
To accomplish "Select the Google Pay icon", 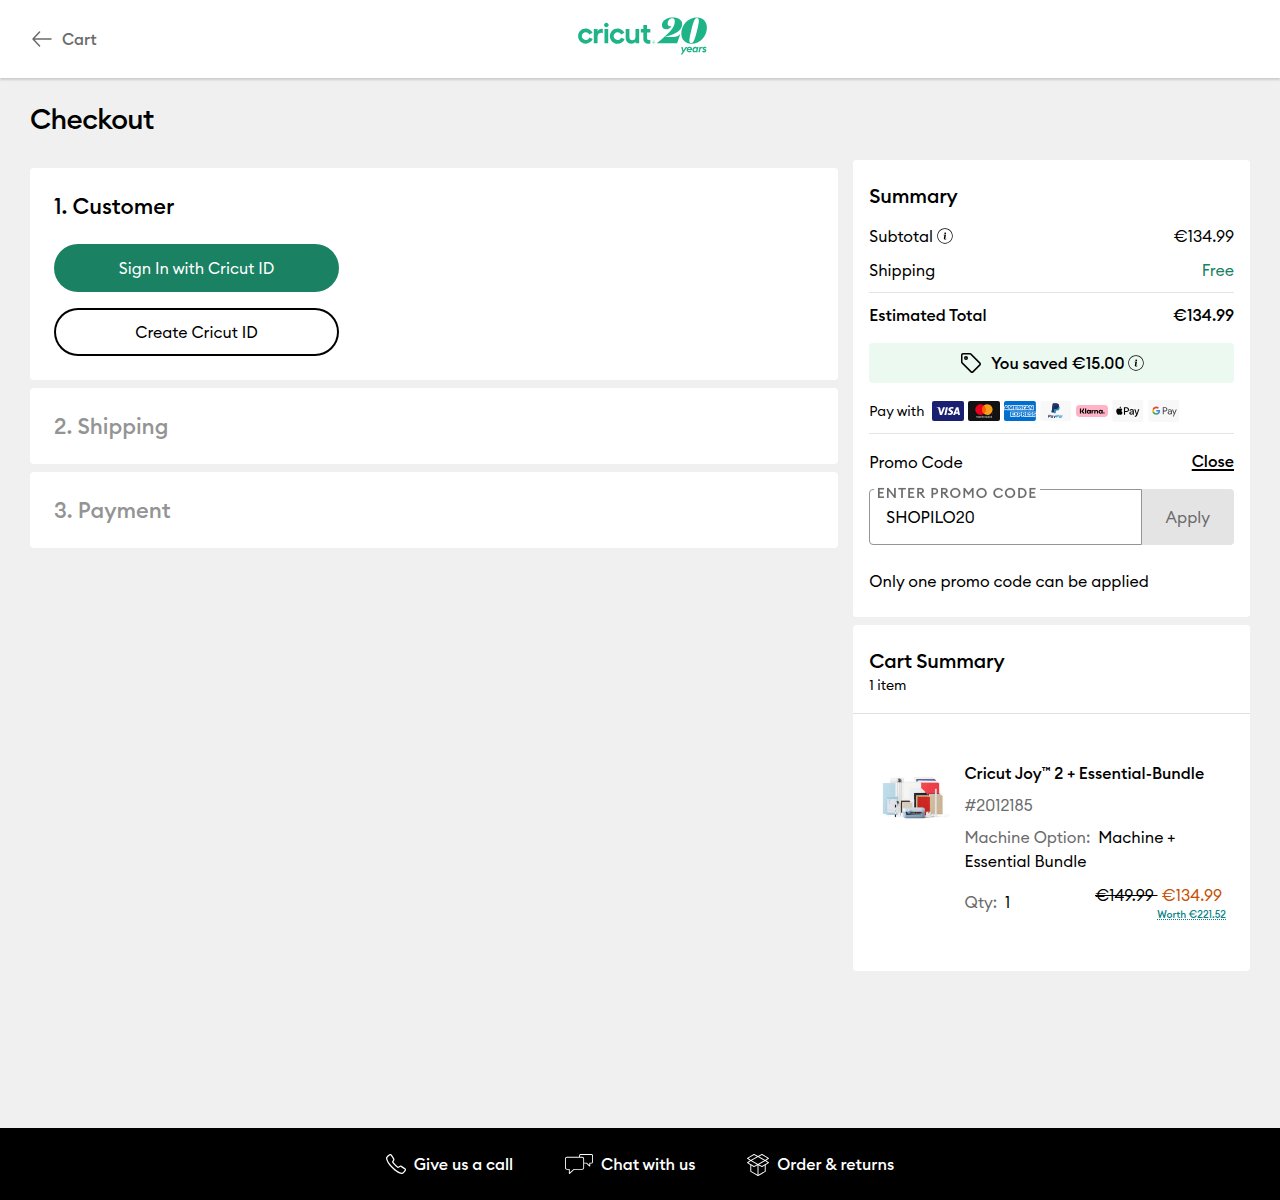I will 1164,411.
